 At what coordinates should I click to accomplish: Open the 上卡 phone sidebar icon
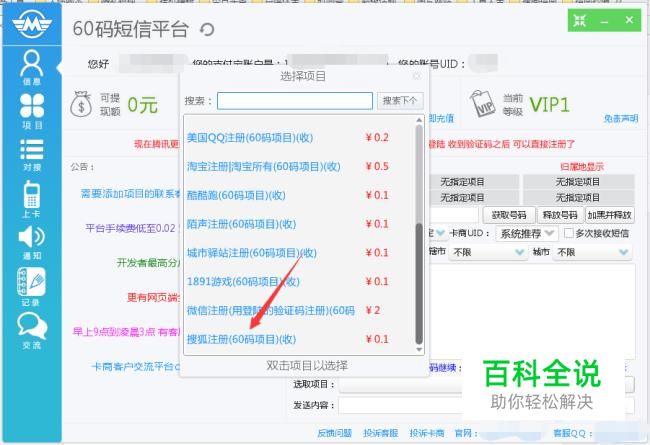click(32, 199)
